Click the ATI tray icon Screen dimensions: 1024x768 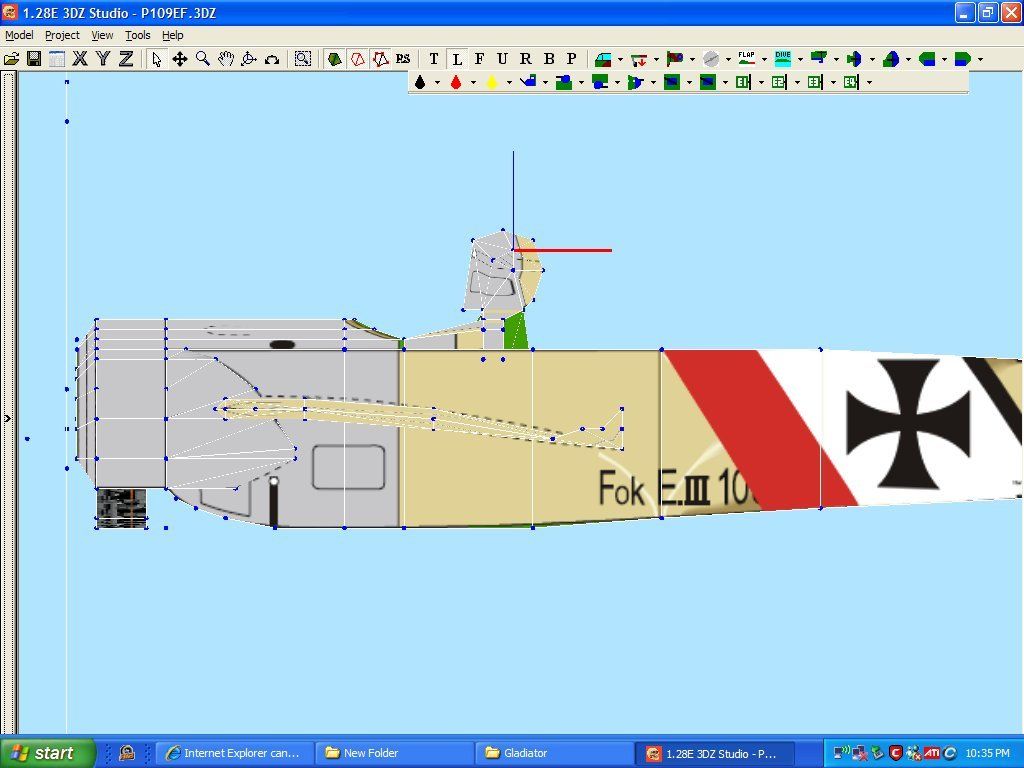931,753
